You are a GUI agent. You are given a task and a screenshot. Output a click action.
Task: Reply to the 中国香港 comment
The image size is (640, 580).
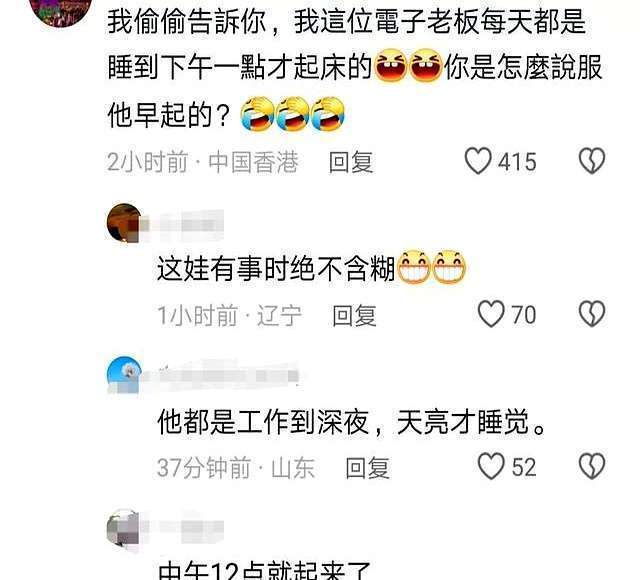(351, 162)
